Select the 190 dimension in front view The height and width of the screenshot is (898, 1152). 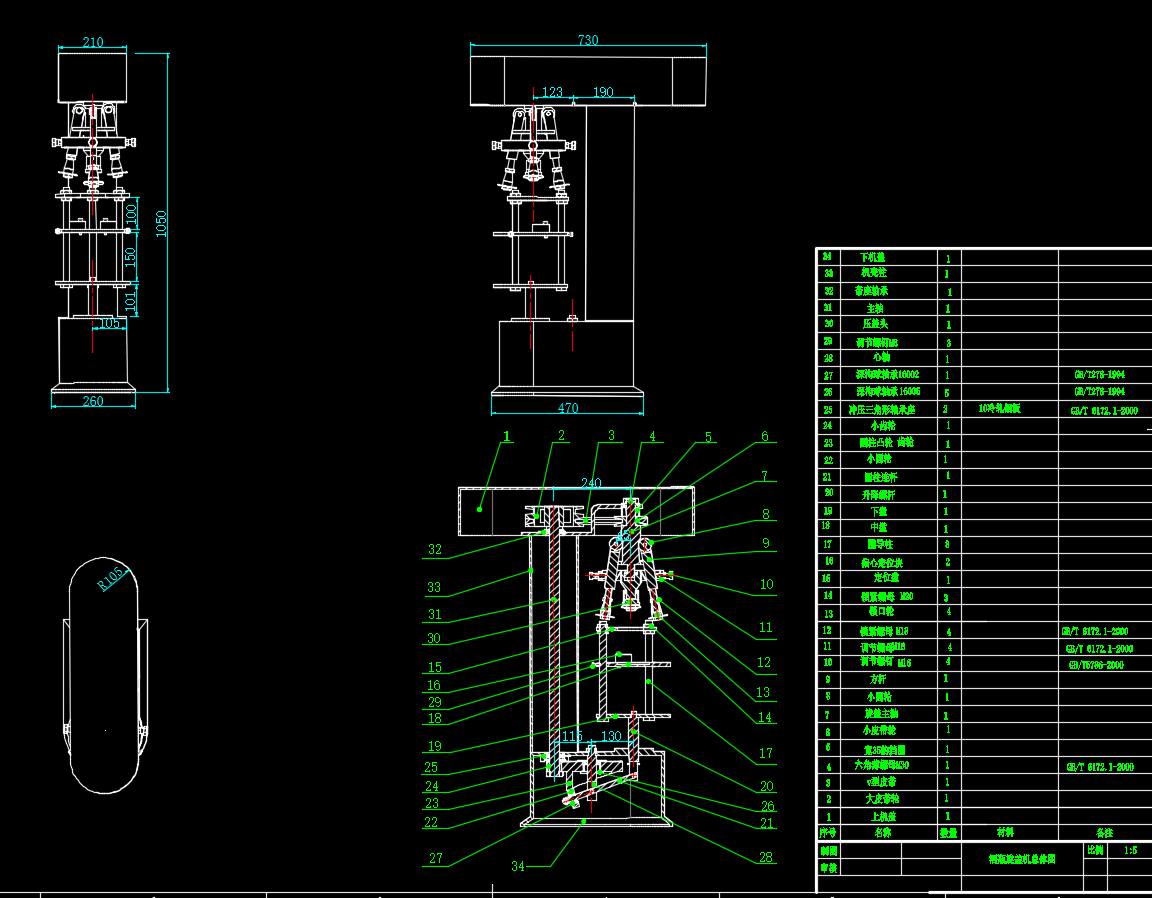[603, 92]
